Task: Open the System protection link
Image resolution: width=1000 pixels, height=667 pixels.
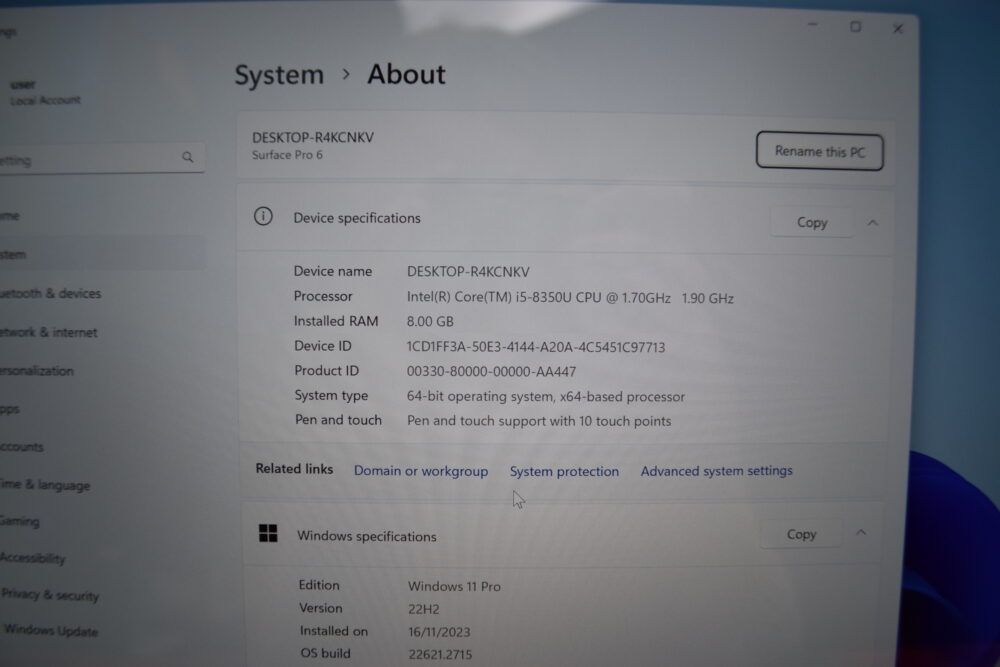Action: click(x=564, y=471)
